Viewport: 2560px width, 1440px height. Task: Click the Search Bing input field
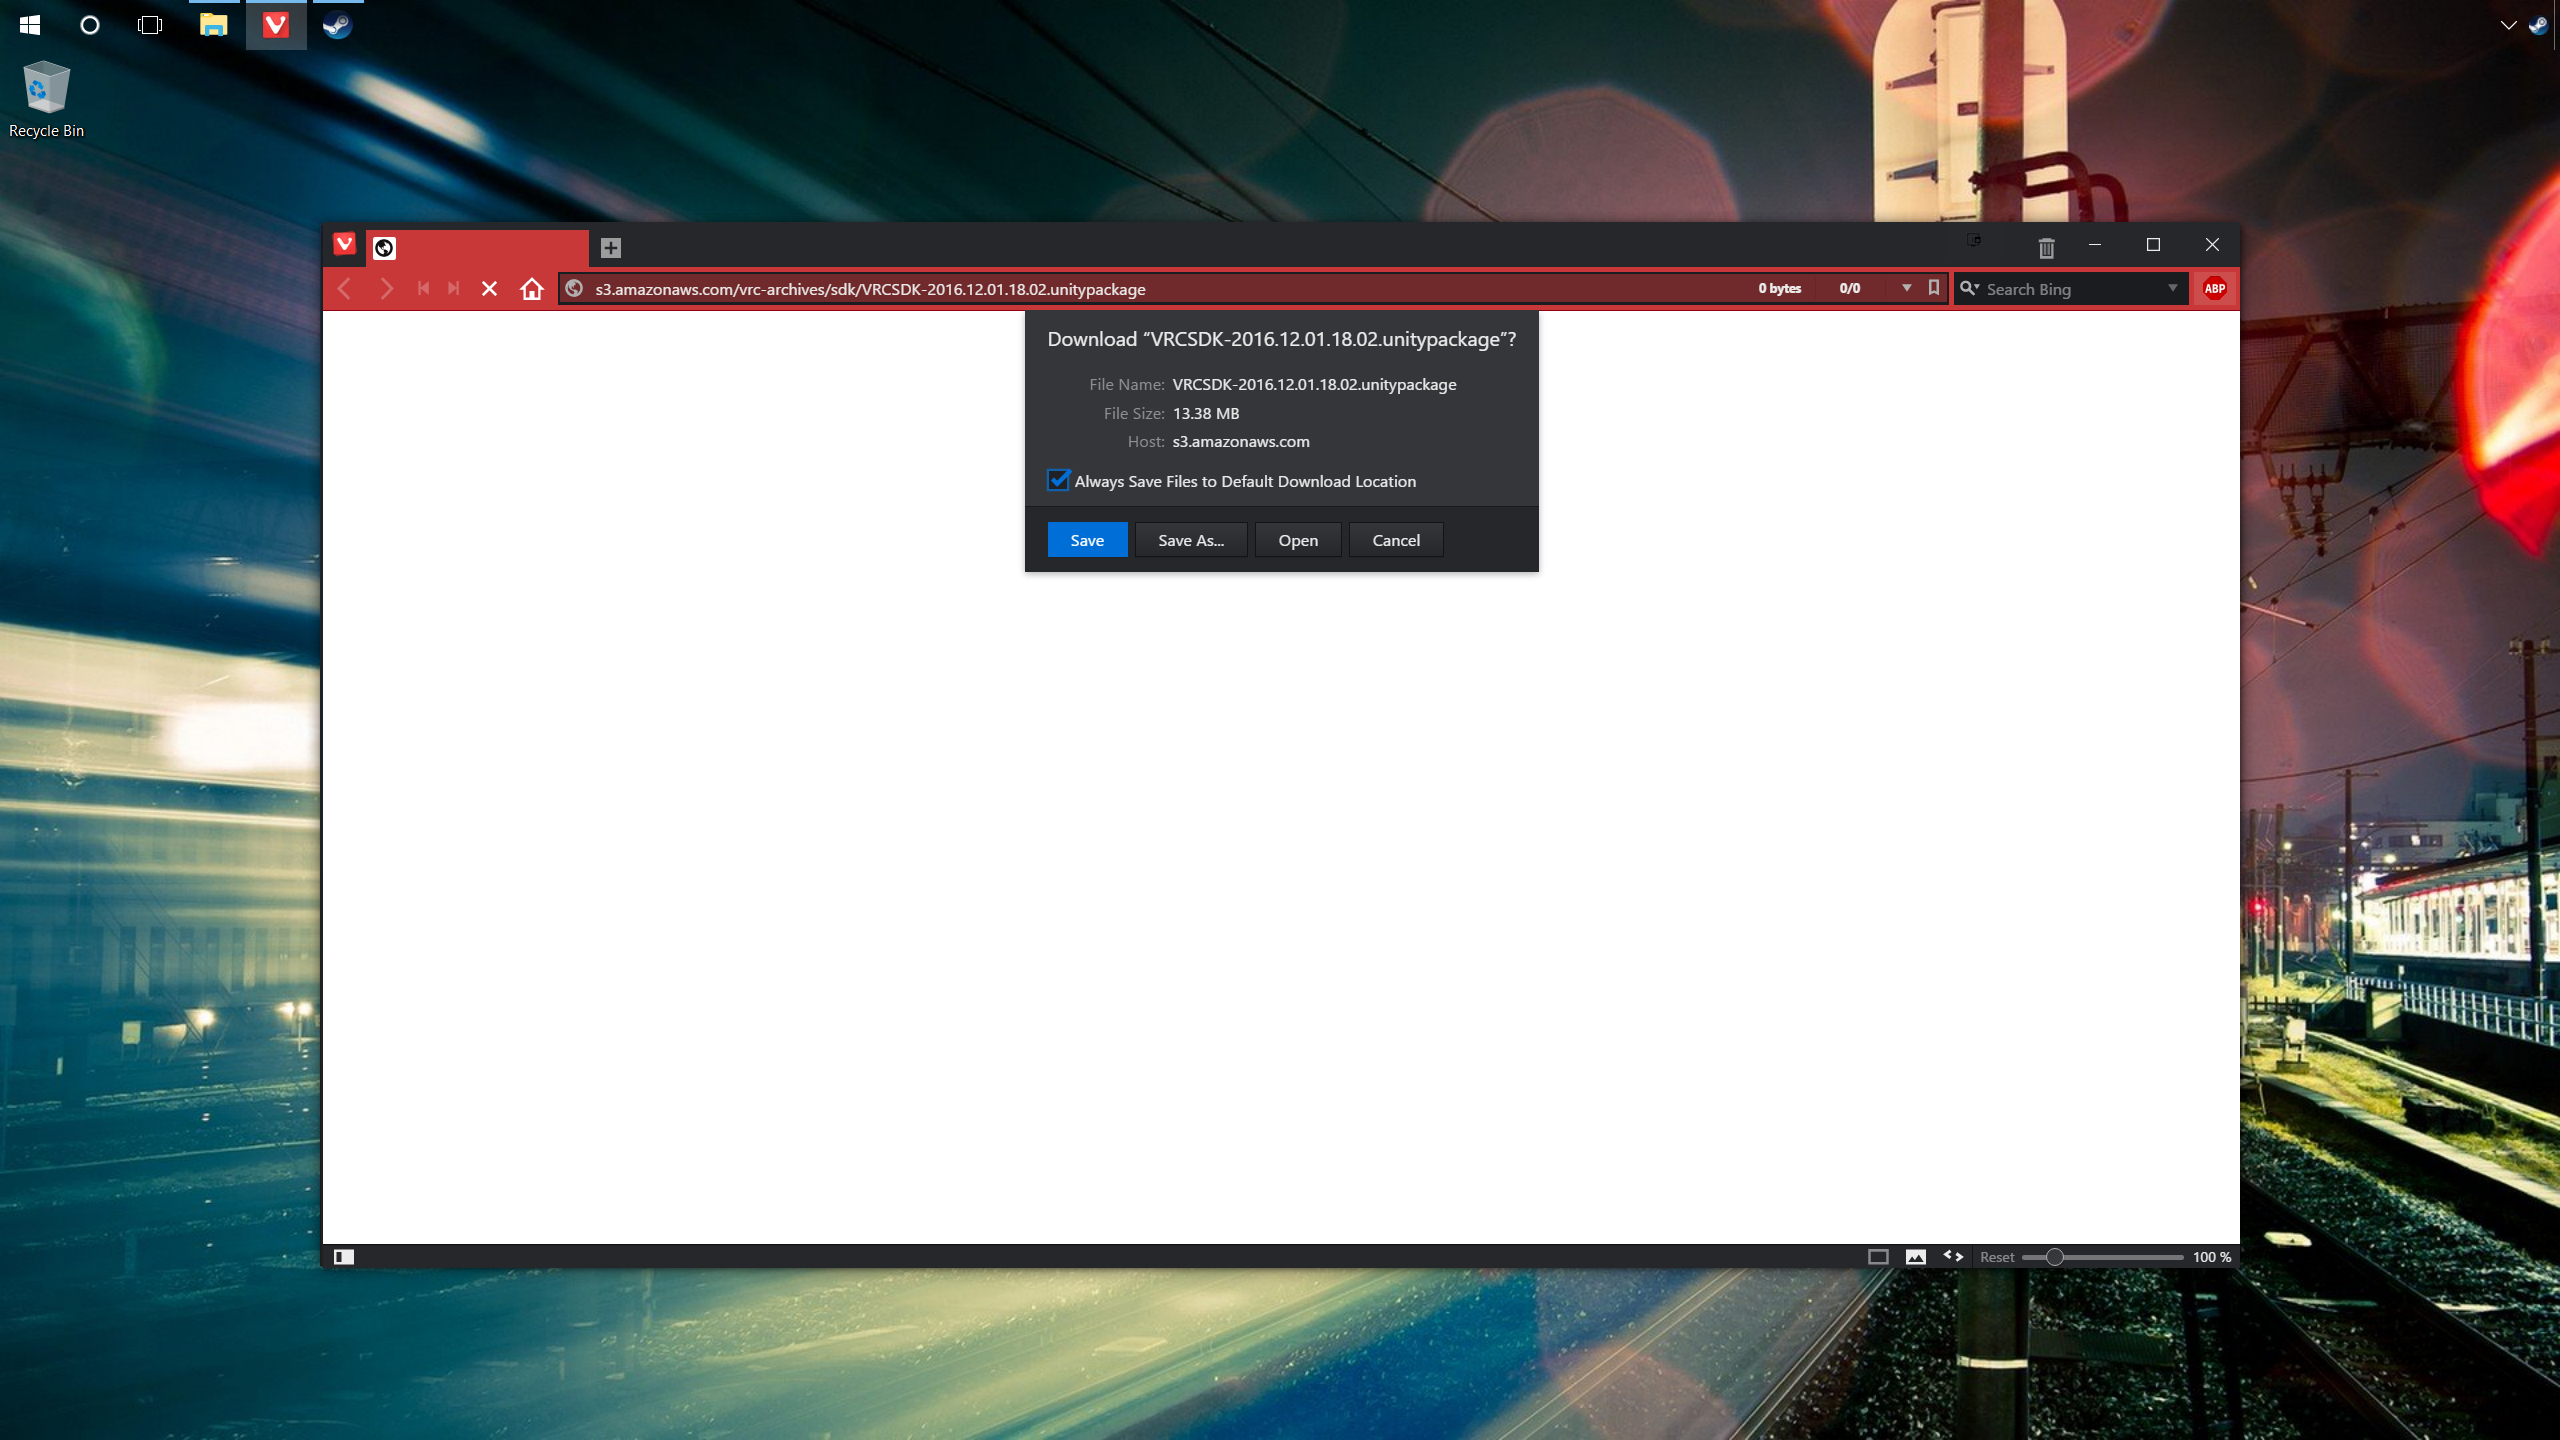[x=2070, y=289]
